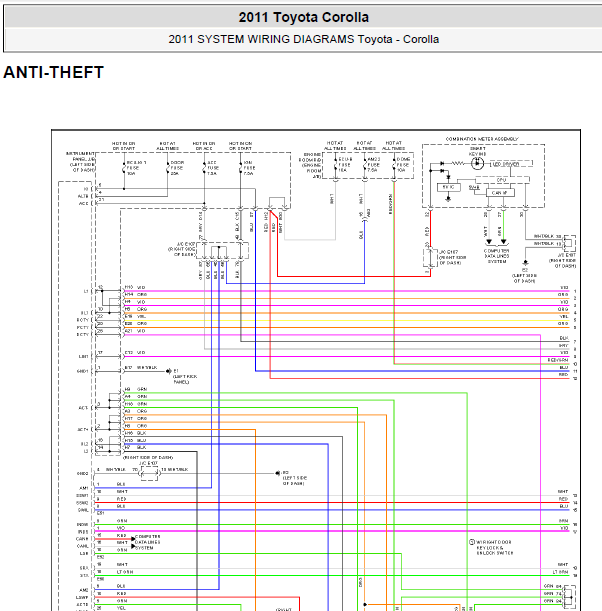Click the 'CPU' block in meter assembly
The height and width of the screenshot is (611, 602).
(x=502, y=180)
